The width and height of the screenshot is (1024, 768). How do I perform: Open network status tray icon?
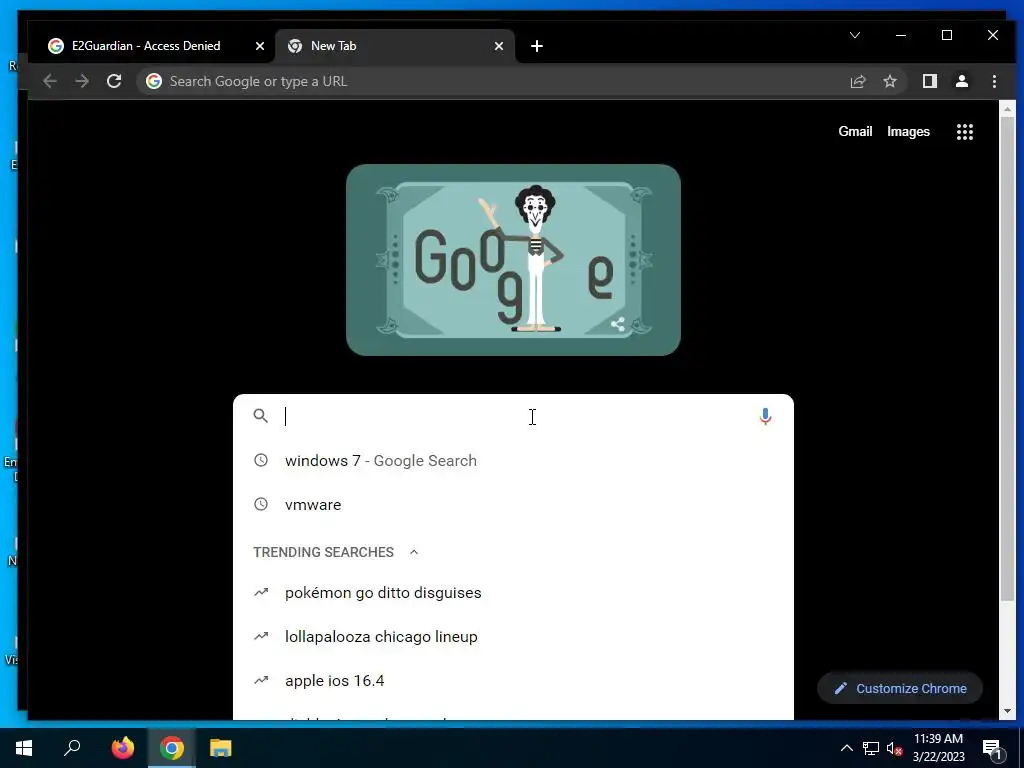click(x=871, y=748)
